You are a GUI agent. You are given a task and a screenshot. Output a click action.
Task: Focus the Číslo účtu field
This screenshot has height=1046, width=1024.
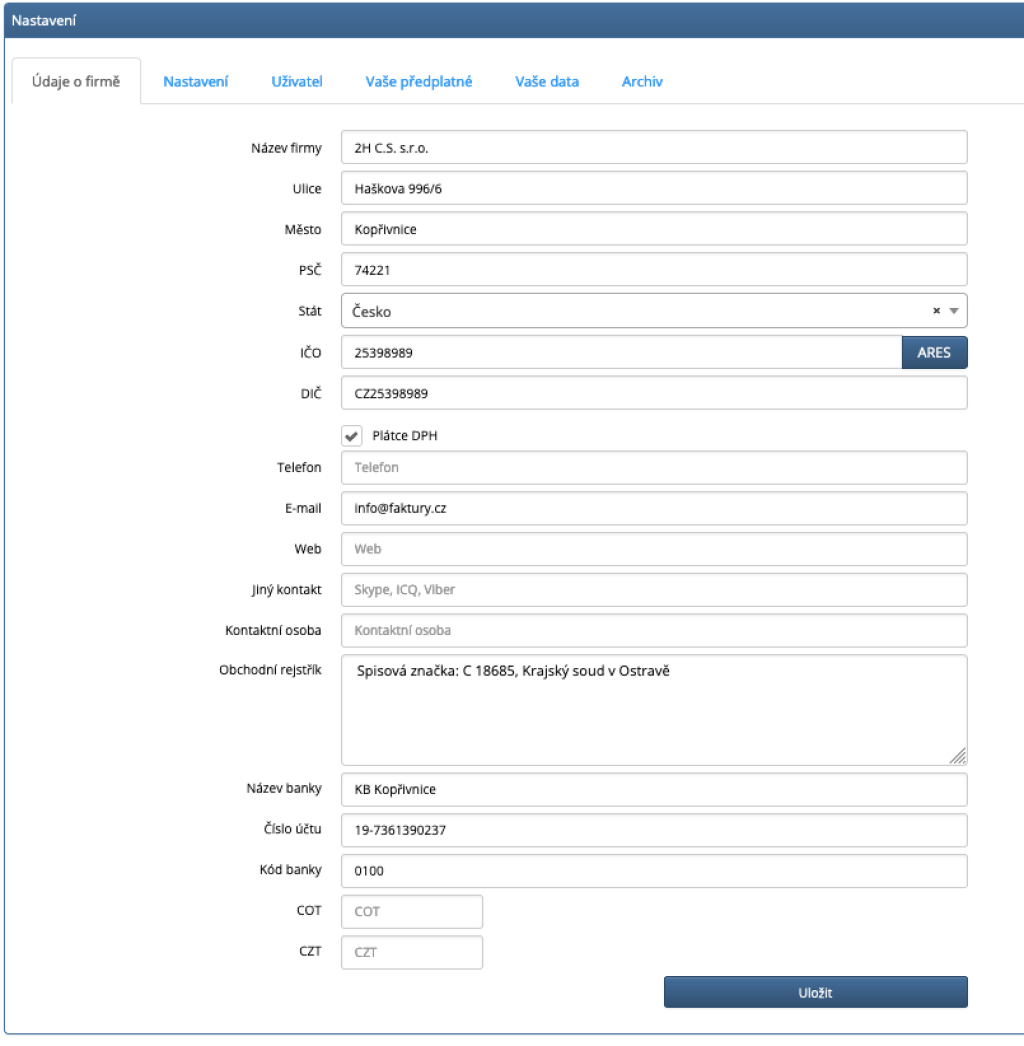654,829
